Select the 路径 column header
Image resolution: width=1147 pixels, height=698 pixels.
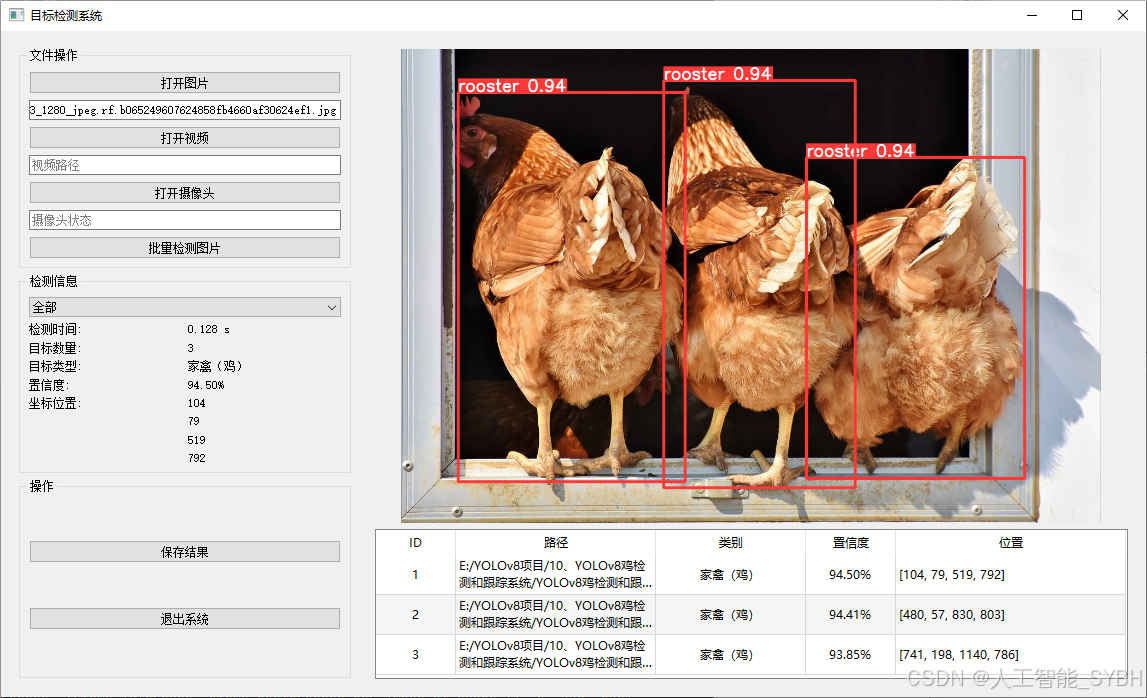click(x=555, y=542)
